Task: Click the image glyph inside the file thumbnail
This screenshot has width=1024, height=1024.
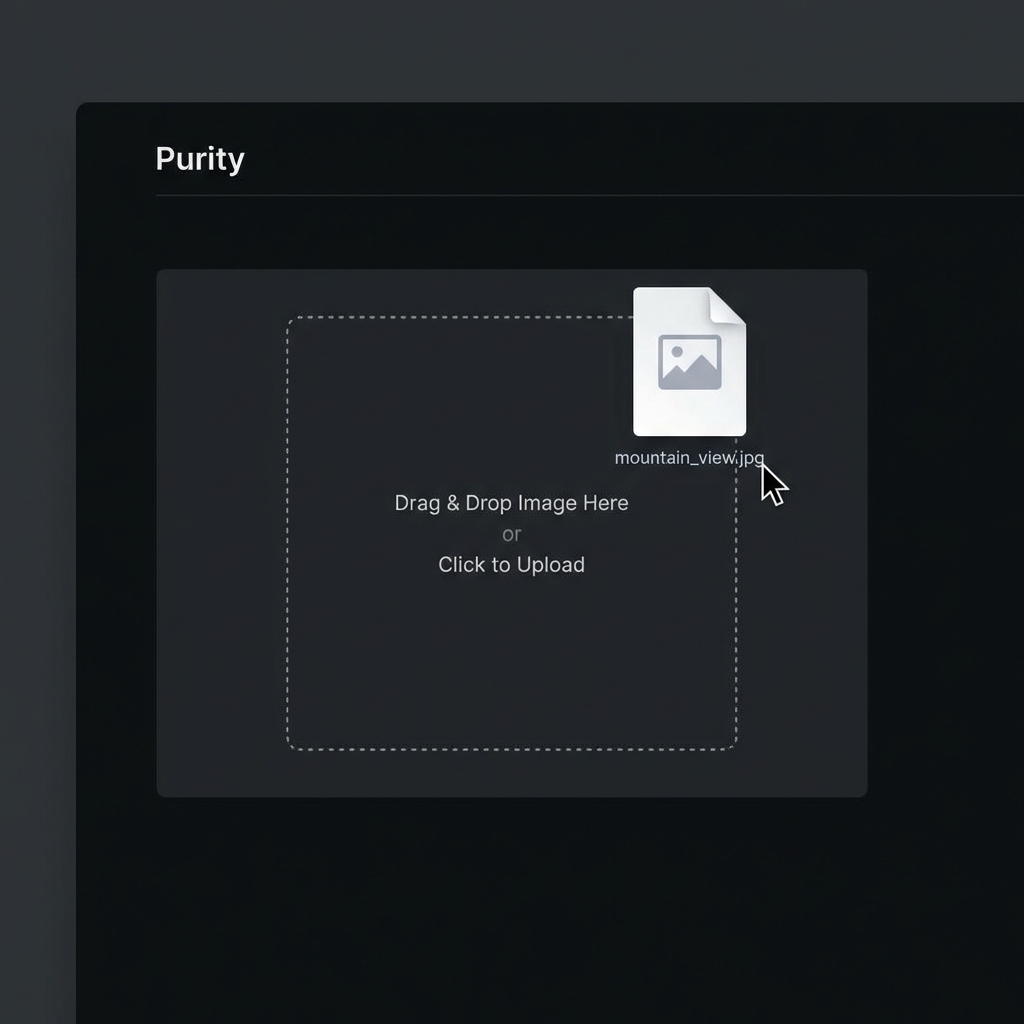Action: pyautogui.click(x=688, y=360)
